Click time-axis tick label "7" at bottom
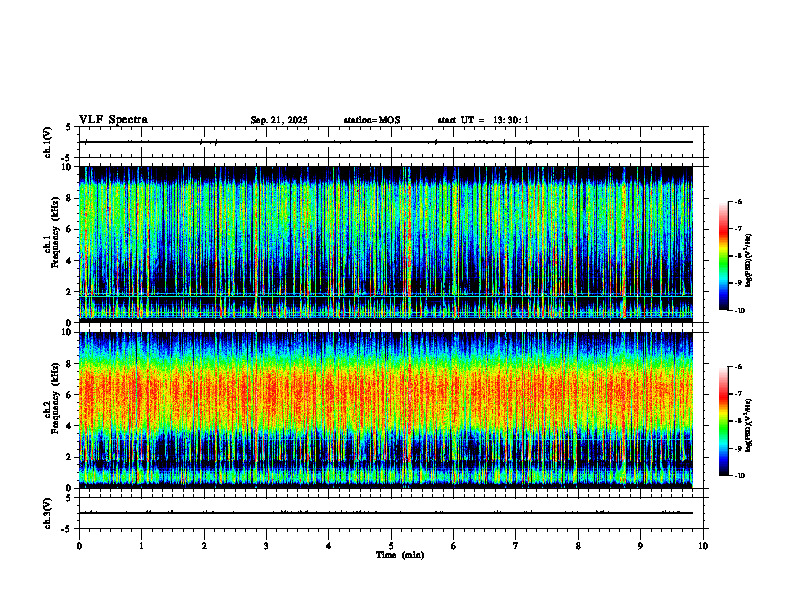 516,546
